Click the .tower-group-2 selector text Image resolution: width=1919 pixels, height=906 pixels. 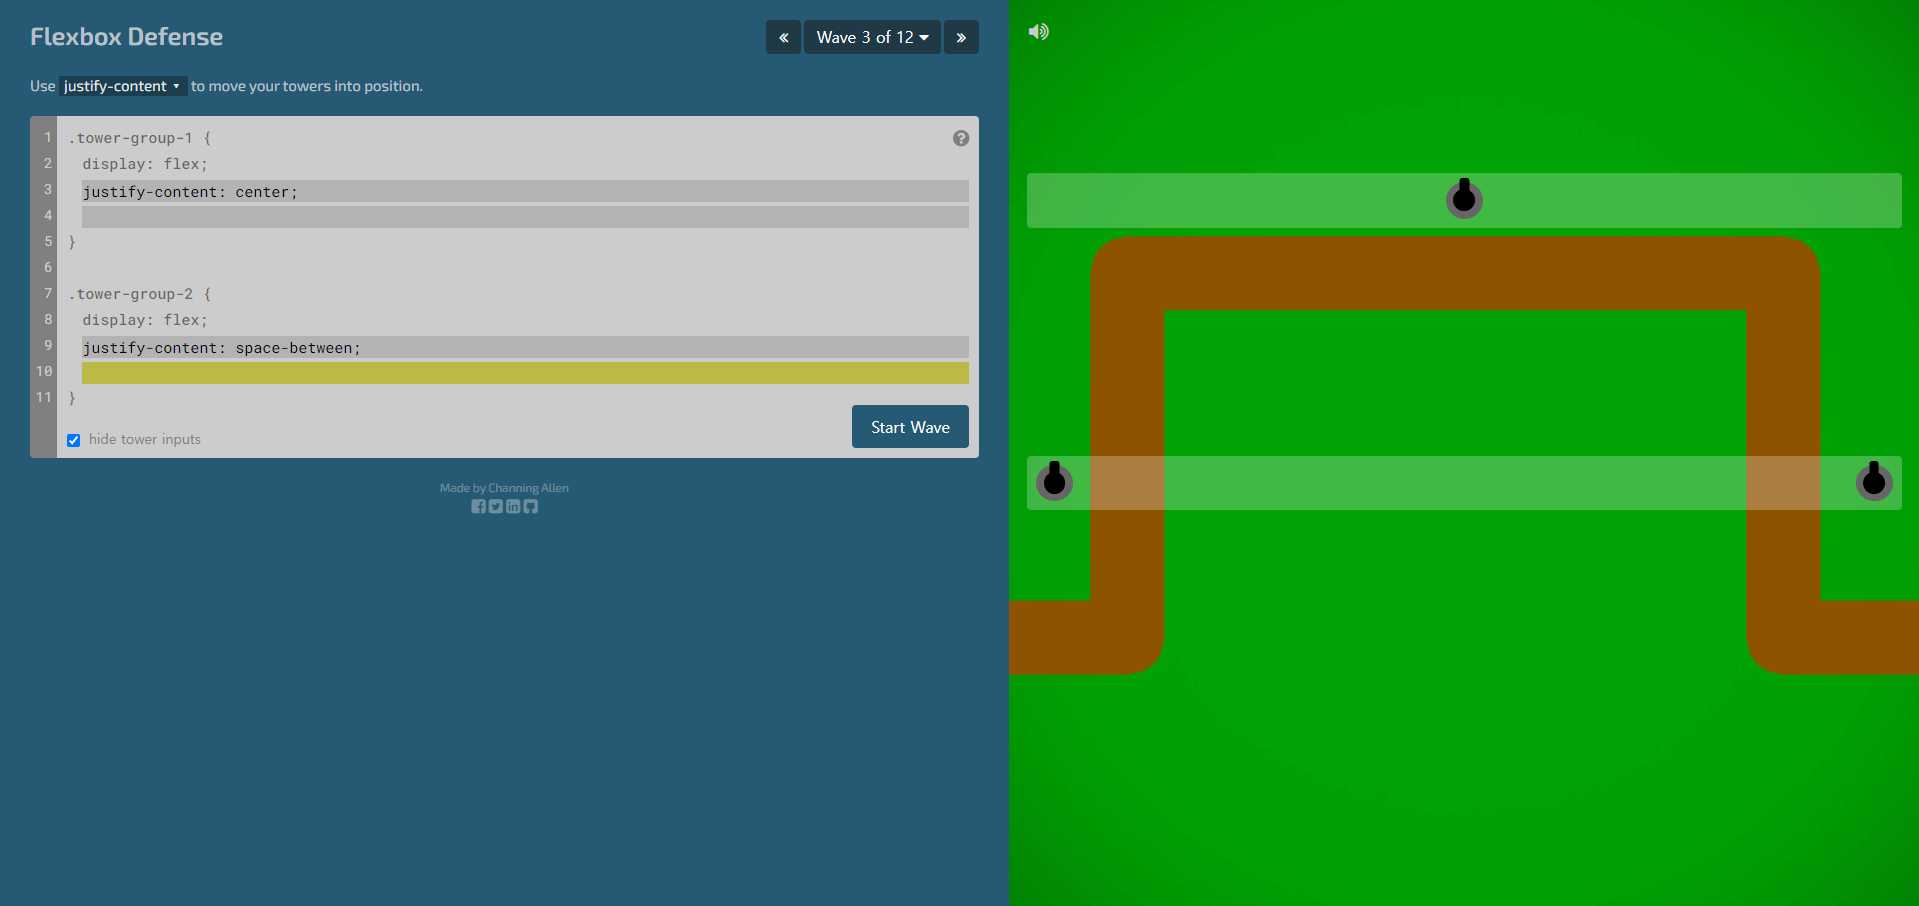tap(130, 294)
